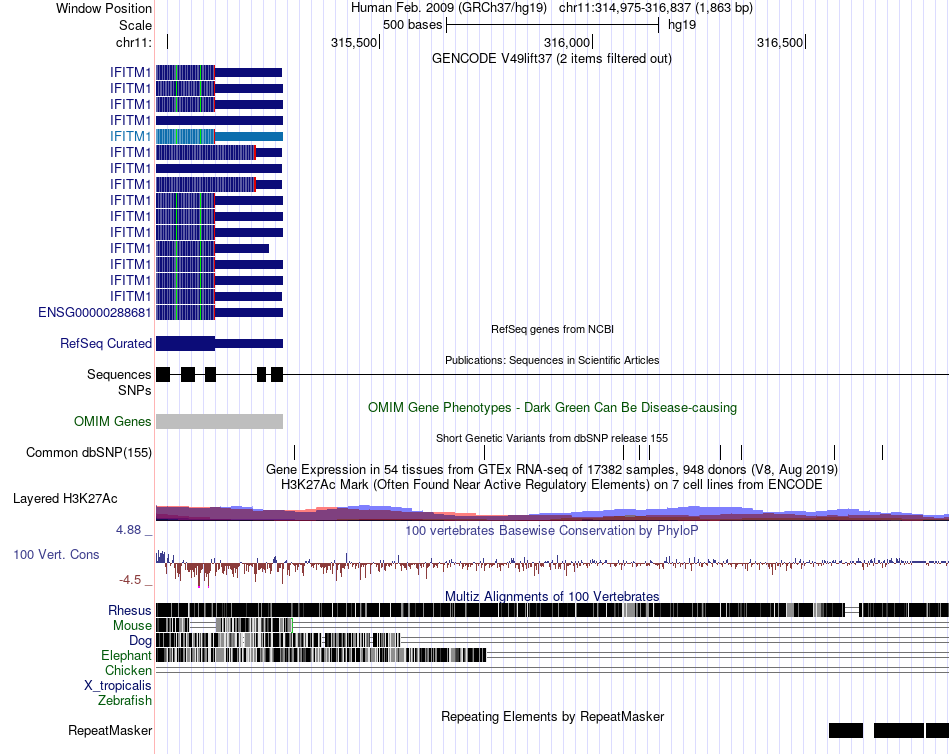Click Short Genetic Variants dbSNP title
Viewport: 950px width, 754px height.
(x=552, y=438)
